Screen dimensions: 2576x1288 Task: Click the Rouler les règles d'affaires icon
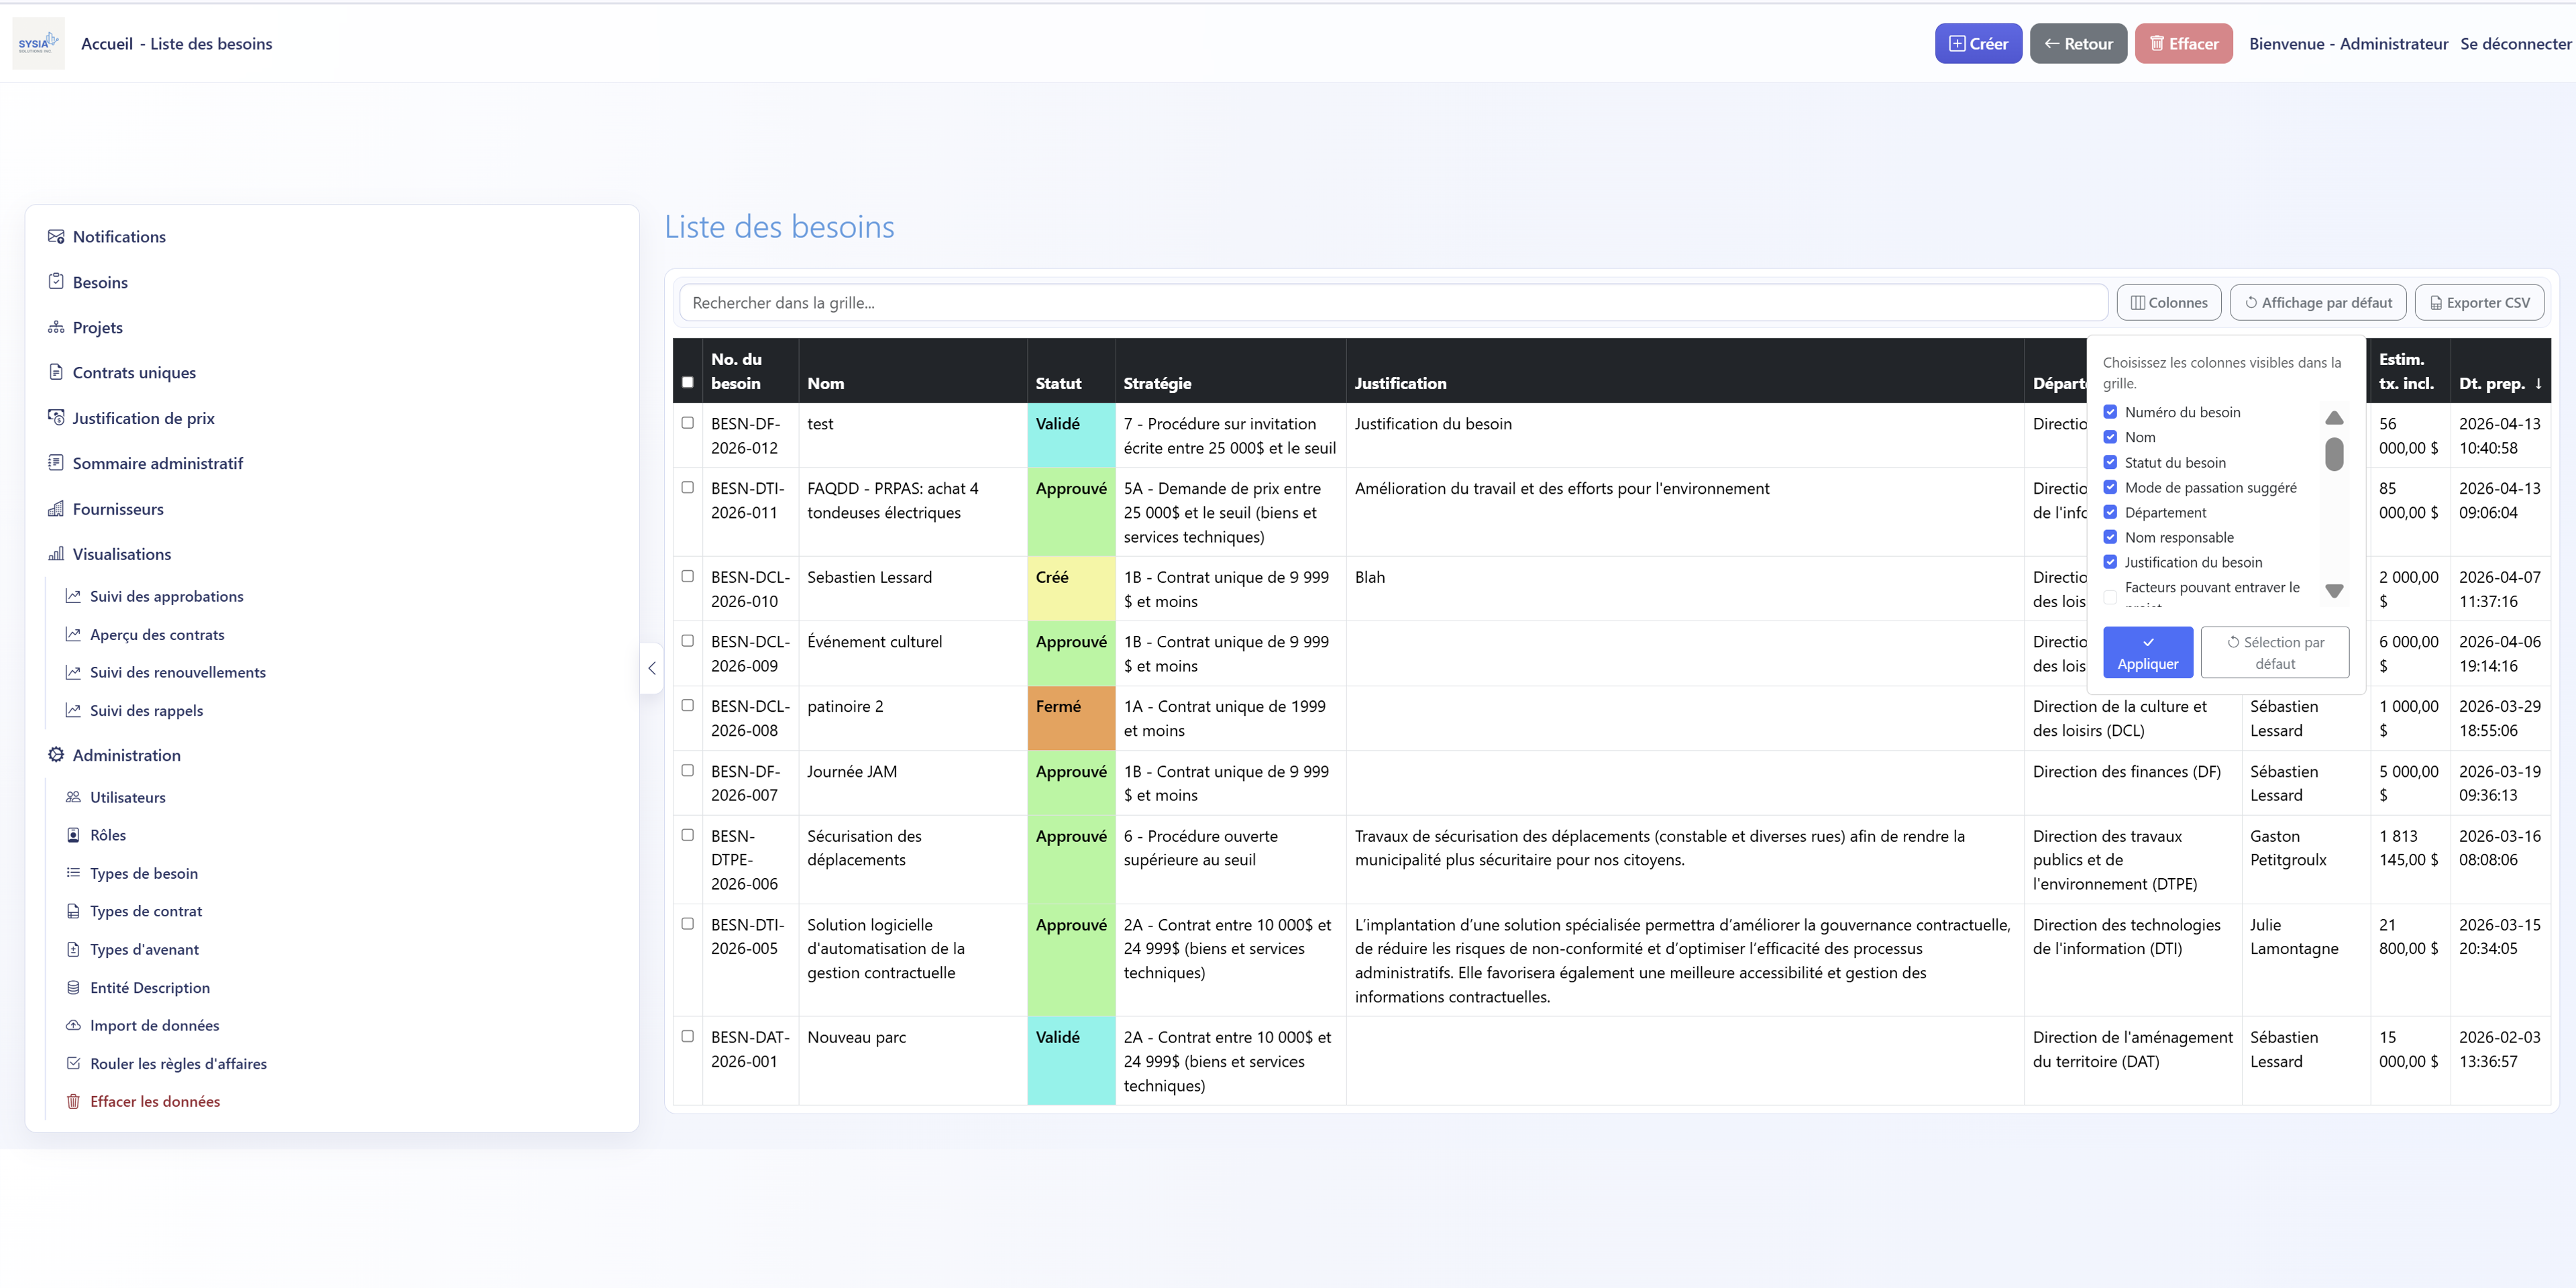coord(73,1063)
